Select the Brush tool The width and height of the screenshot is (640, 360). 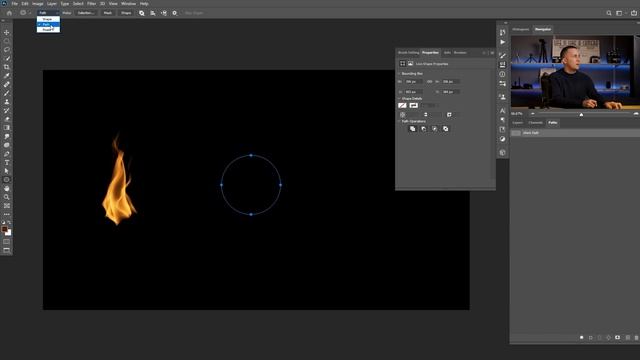coord(7,93)
